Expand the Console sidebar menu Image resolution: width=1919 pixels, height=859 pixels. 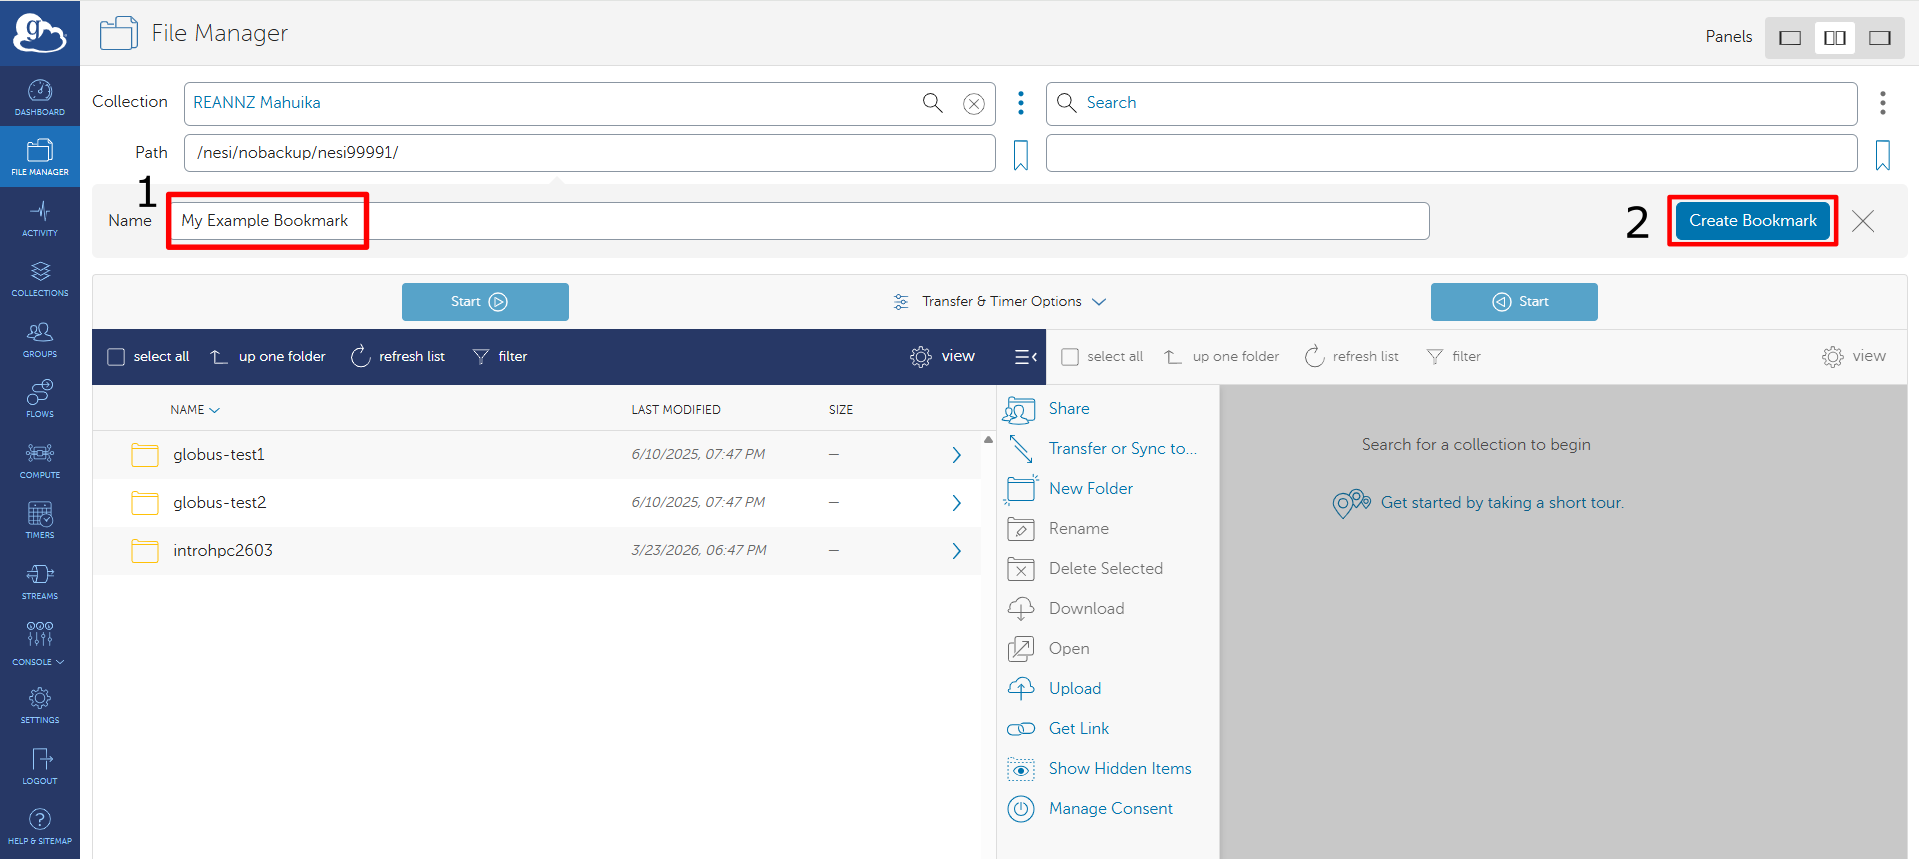point(40,642)
